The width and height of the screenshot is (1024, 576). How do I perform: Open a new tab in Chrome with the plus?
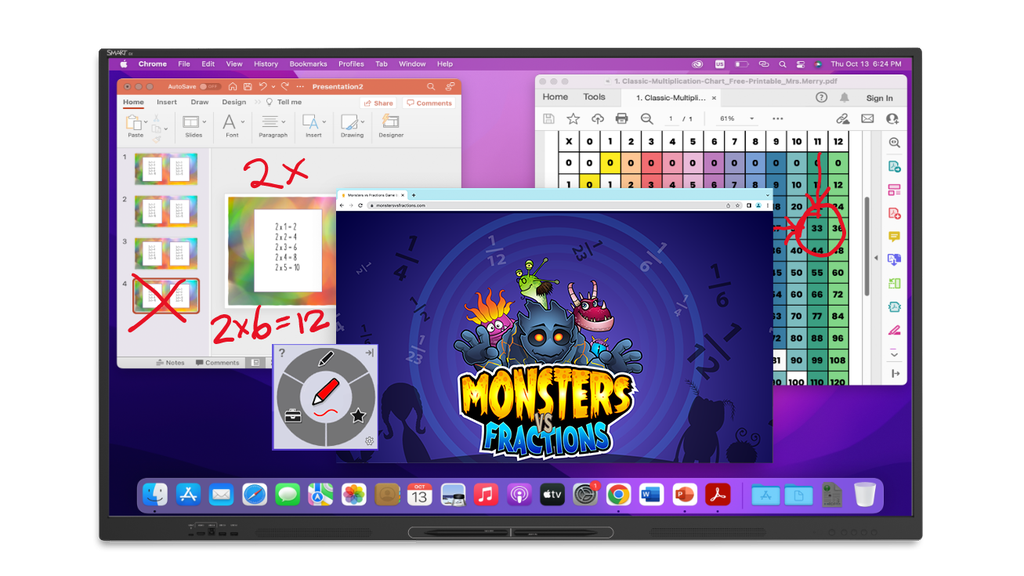point(413,195)
